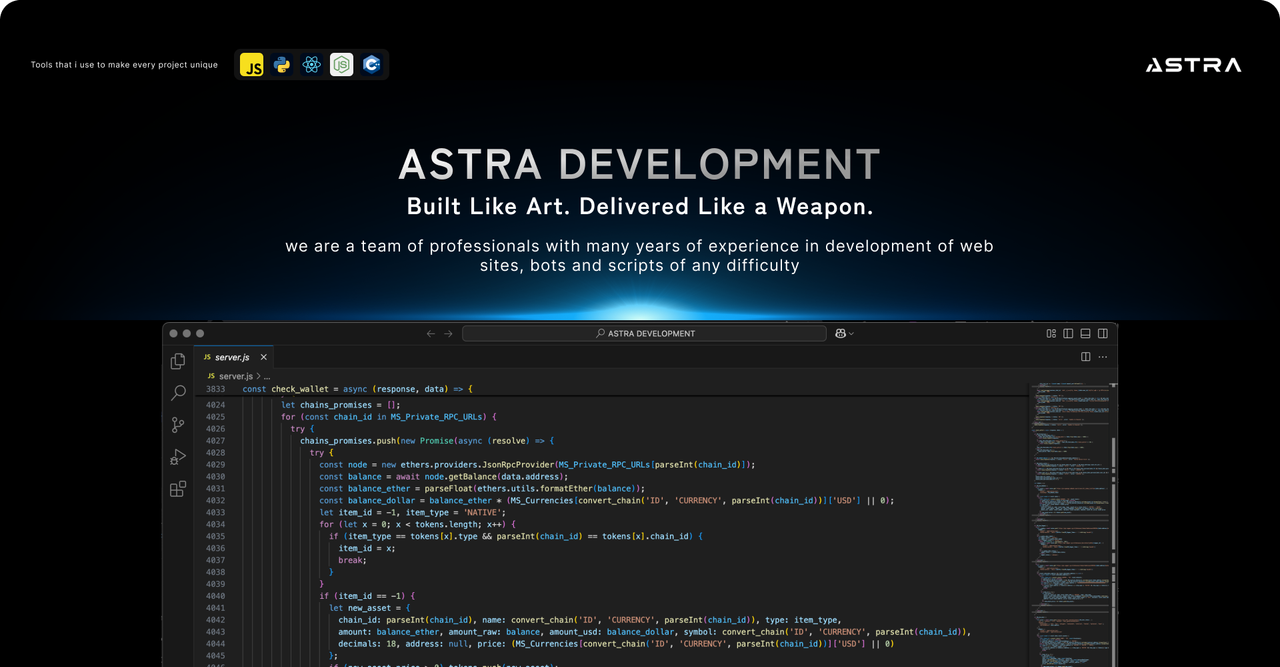1280x667 pixels.
Task: Click "ASTRA DEVELOPMENT" heading
Action: click(x=640, y=165)
